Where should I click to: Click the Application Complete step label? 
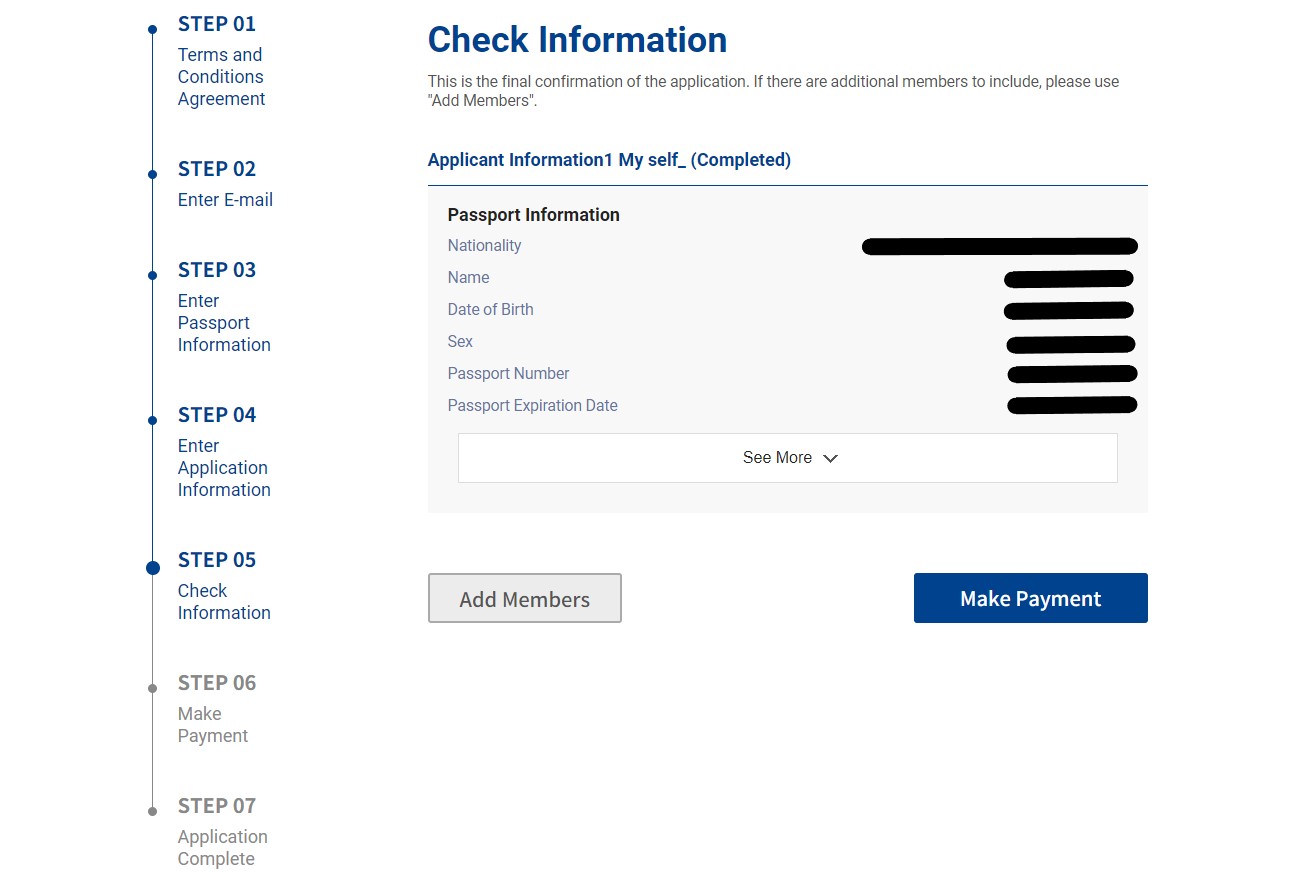[222, 848]
